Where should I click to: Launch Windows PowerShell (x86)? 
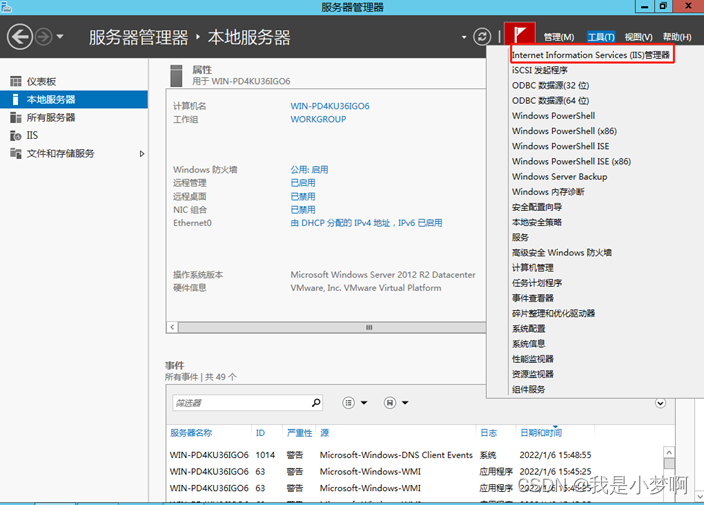click(x=564, y=131)
